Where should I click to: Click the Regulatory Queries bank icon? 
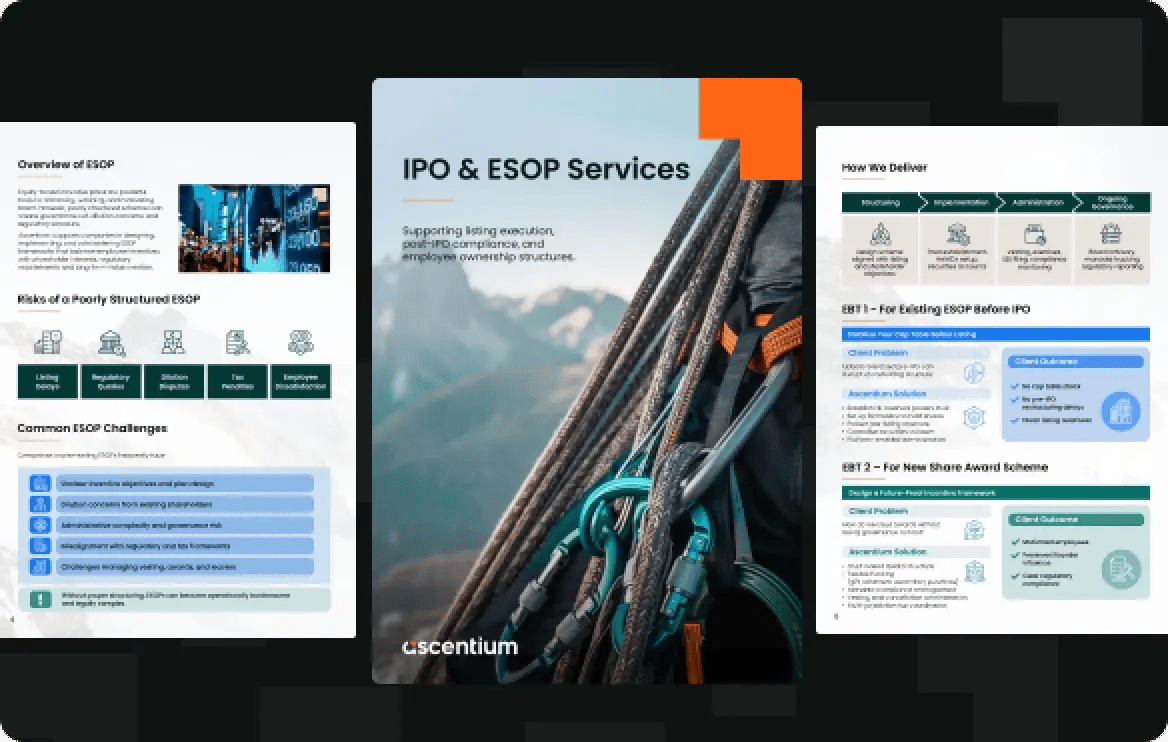[x=111, y=343]
